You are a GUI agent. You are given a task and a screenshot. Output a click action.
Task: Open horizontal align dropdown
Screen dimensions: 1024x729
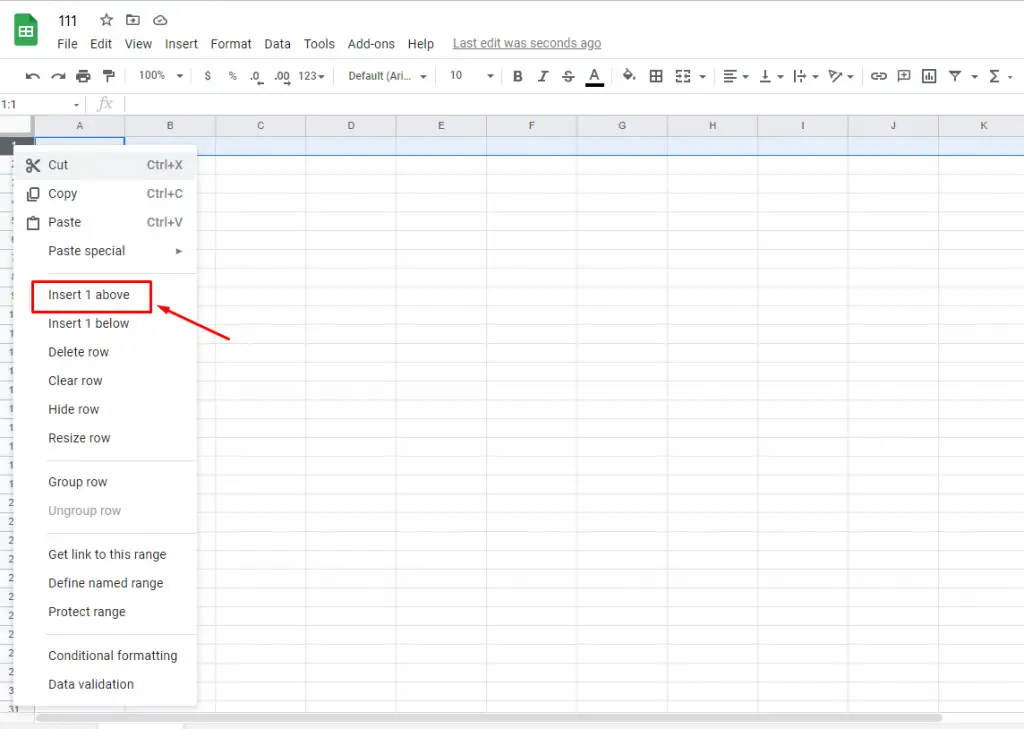pyautogui.click(x=736, y=76)
